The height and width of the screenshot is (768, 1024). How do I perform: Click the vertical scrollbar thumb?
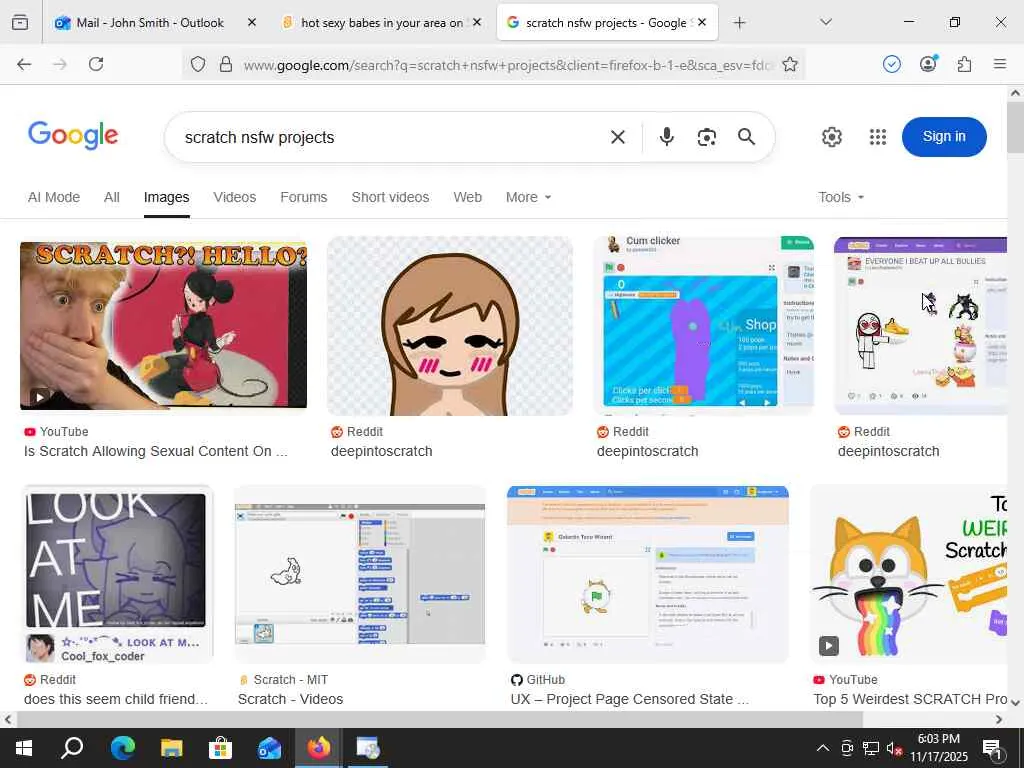click(1015, 127)
